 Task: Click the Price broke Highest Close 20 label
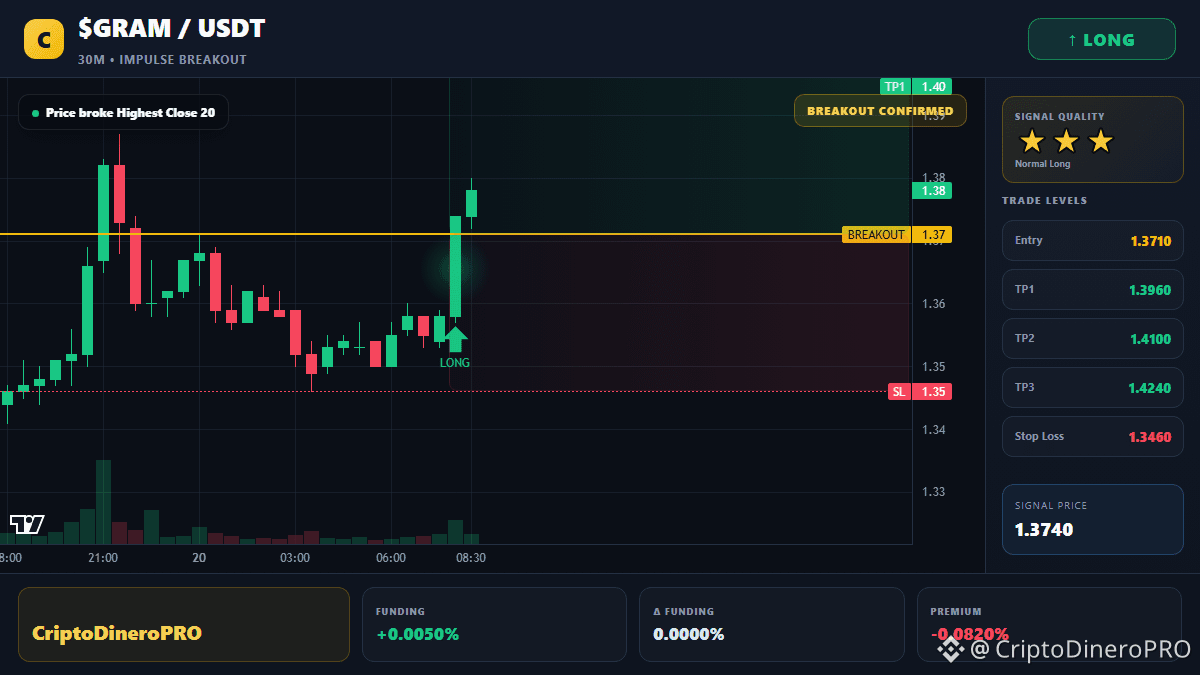coord(123,113)
